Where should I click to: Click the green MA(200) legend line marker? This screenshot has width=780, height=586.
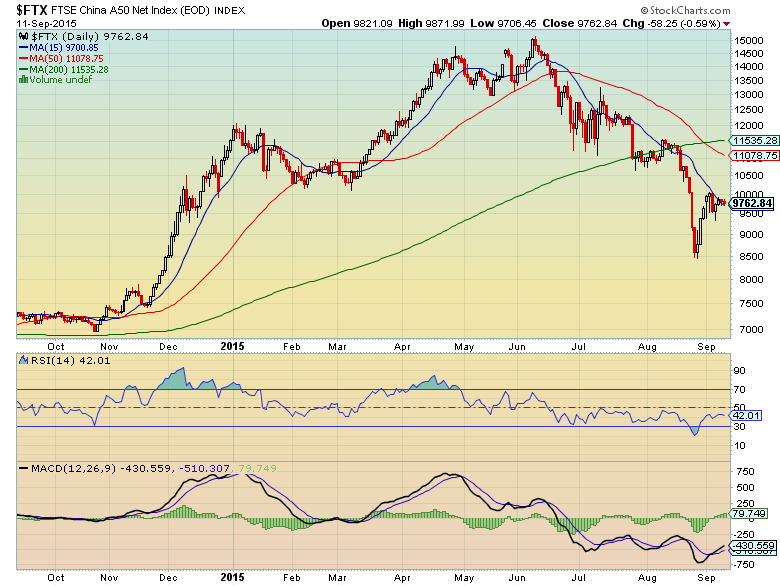pos(22,69)
